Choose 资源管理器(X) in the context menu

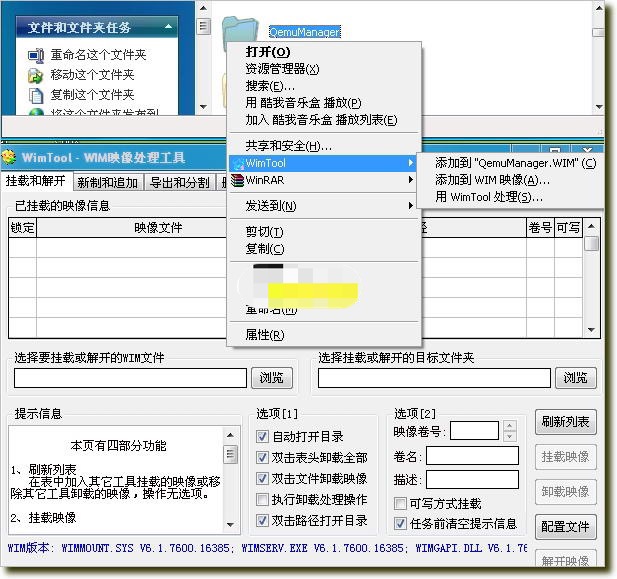(x=324, y=69)
